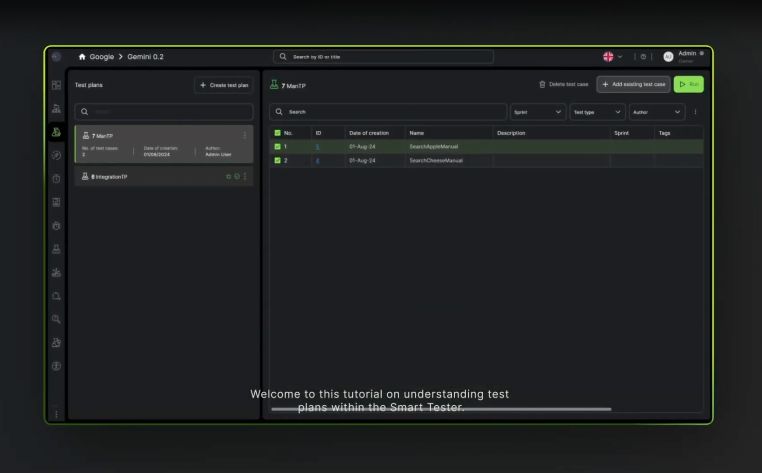
Task: Open three-dot options beside Author filter
Action: (696, 112)
